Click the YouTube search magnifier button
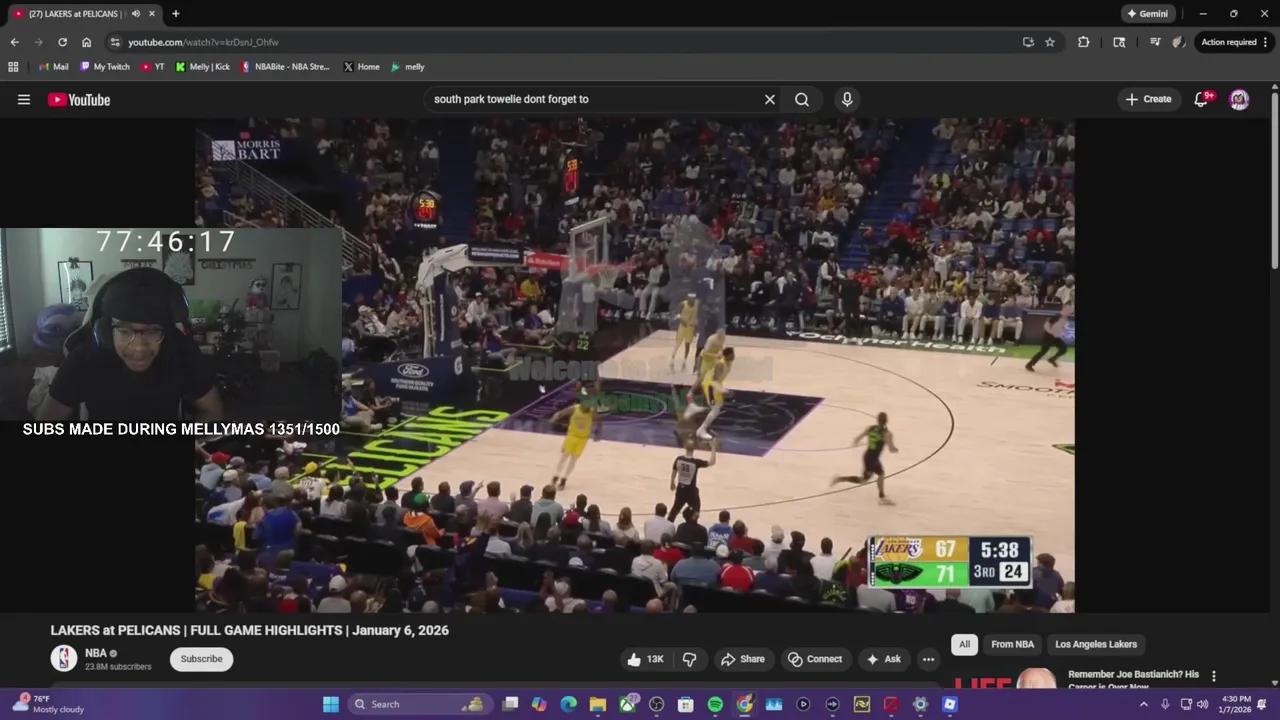The width and height of the screenshot is (1280, 720). 802,99
